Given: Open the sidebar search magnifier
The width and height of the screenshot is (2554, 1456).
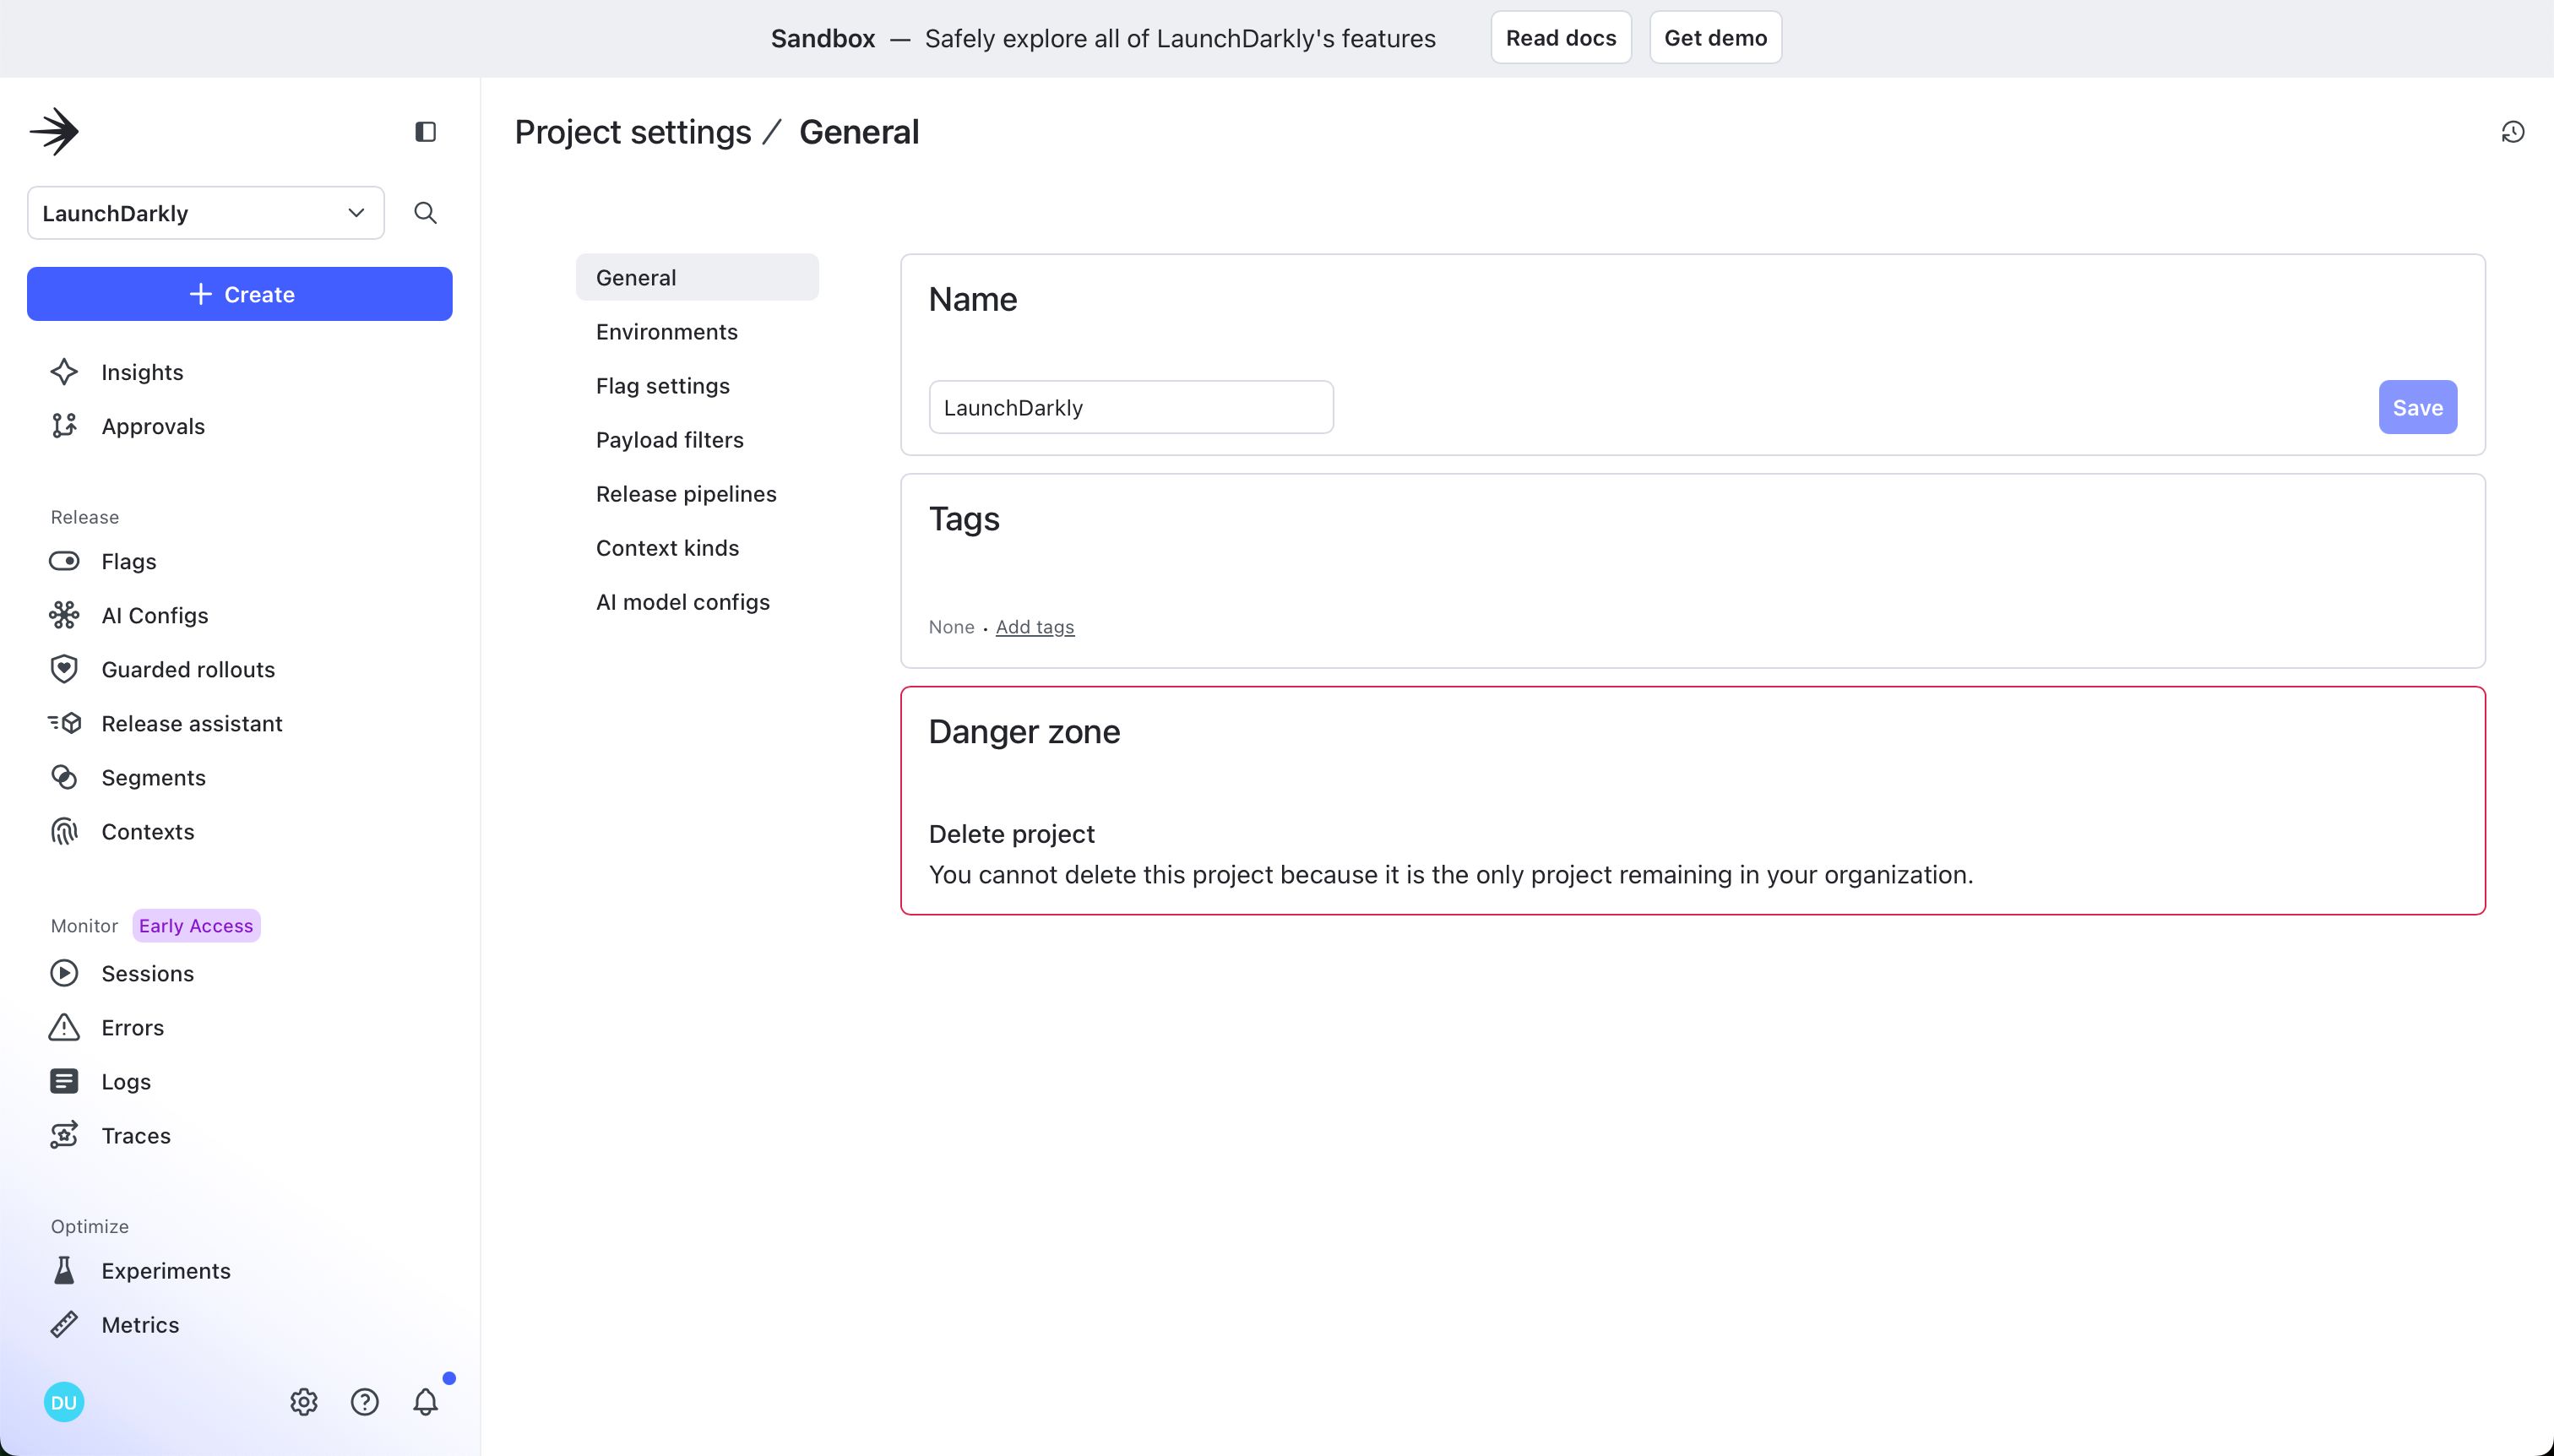Looking at the screenshot, I should tap(425, 213).
